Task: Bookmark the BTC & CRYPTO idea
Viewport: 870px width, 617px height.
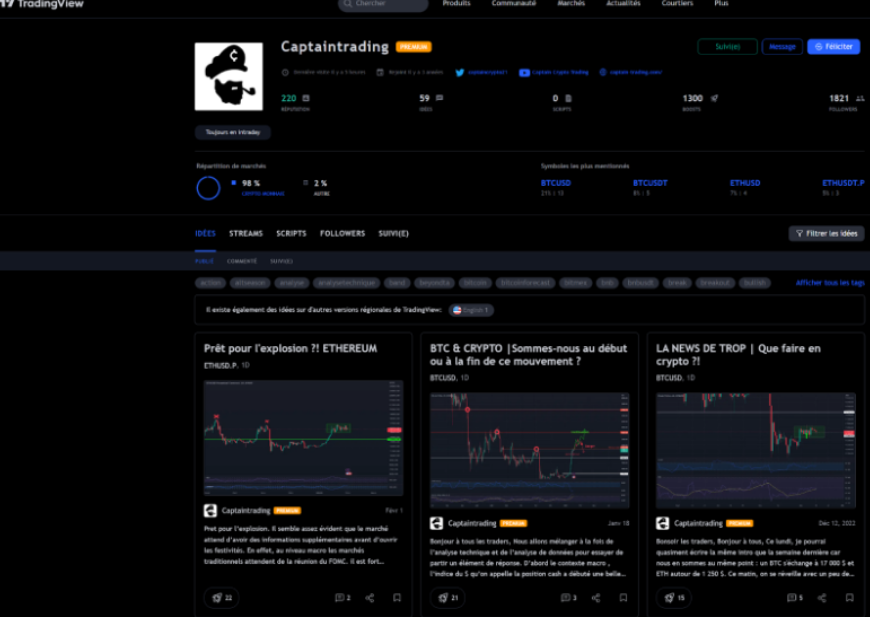Action: click(x=623, y=598)
